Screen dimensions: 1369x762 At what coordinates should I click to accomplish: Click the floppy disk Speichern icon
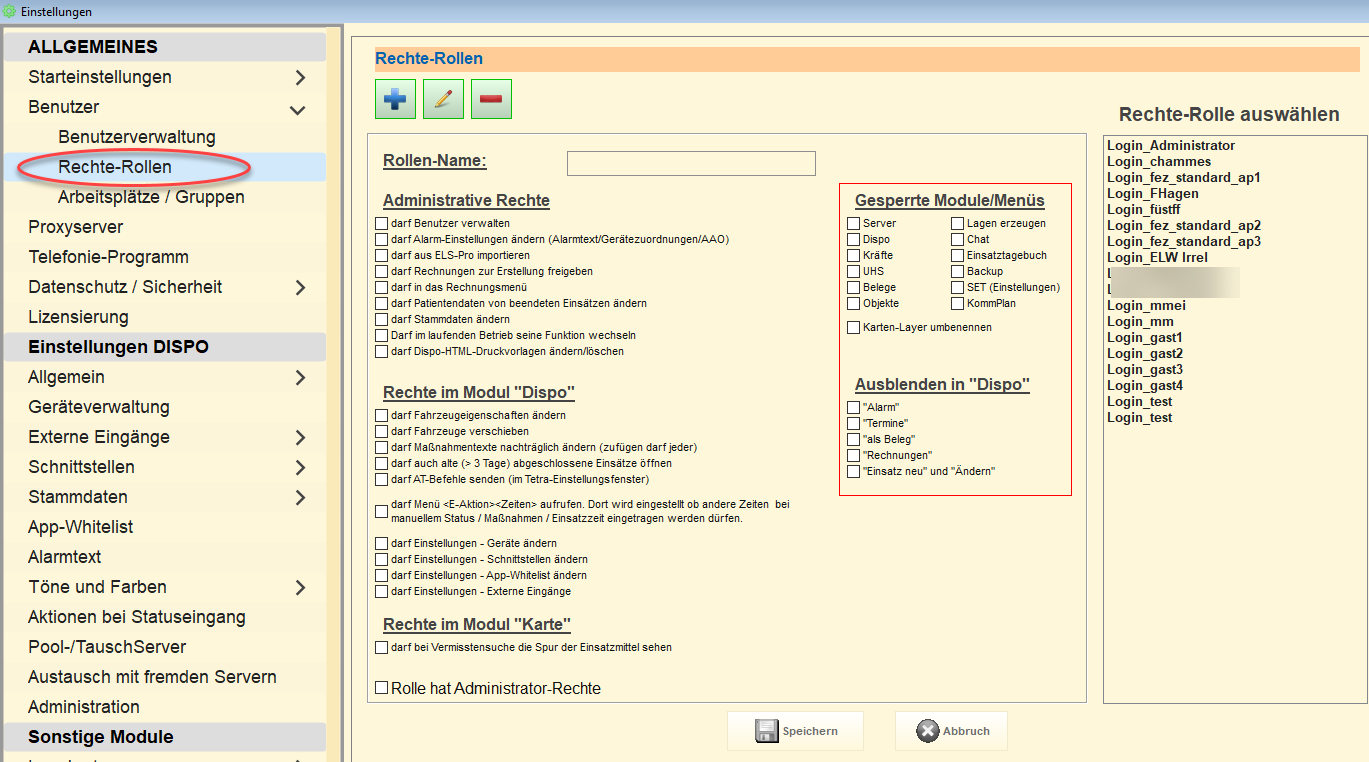(x=767, y=731)
